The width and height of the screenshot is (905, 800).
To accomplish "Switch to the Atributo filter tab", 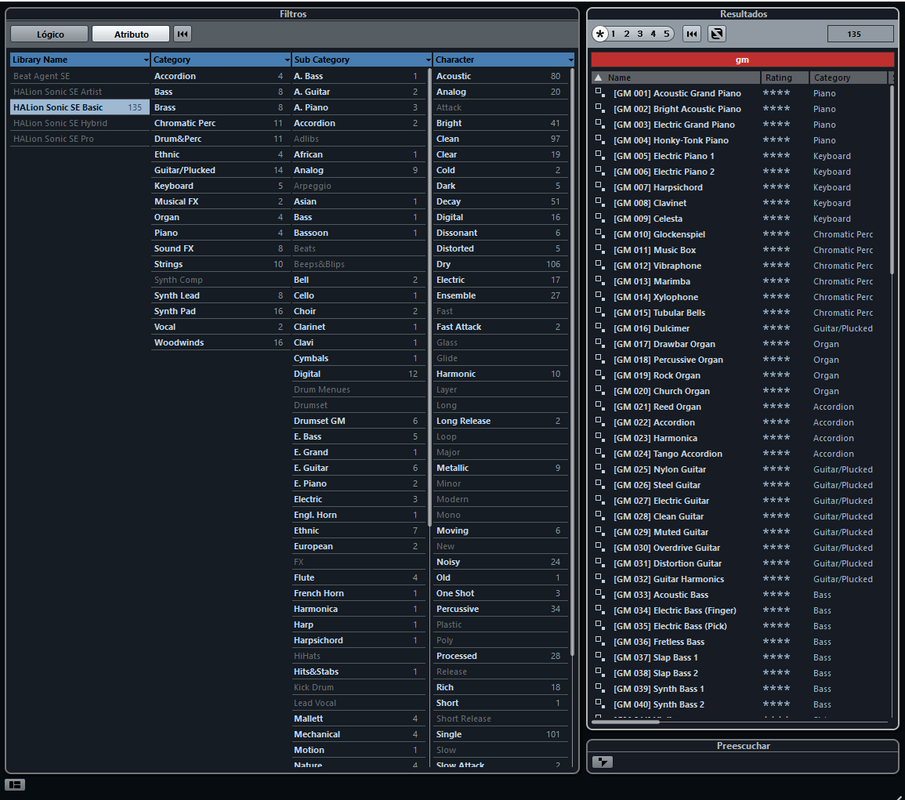I will click(131, 34).
